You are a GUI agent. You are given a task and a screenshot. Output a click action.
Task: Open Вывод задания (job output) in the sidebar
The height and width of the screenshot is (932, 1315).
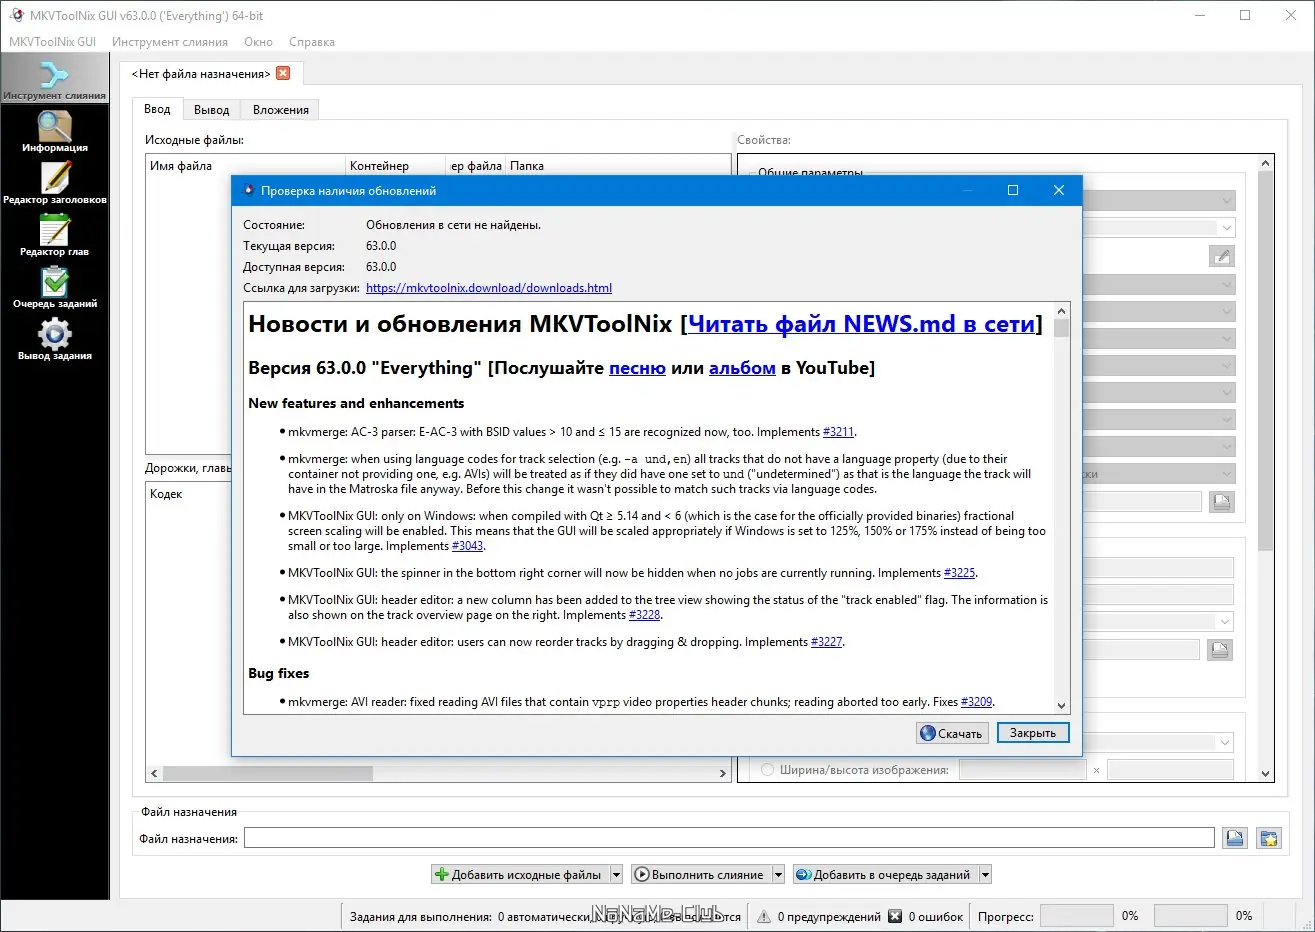pos(54,339)
